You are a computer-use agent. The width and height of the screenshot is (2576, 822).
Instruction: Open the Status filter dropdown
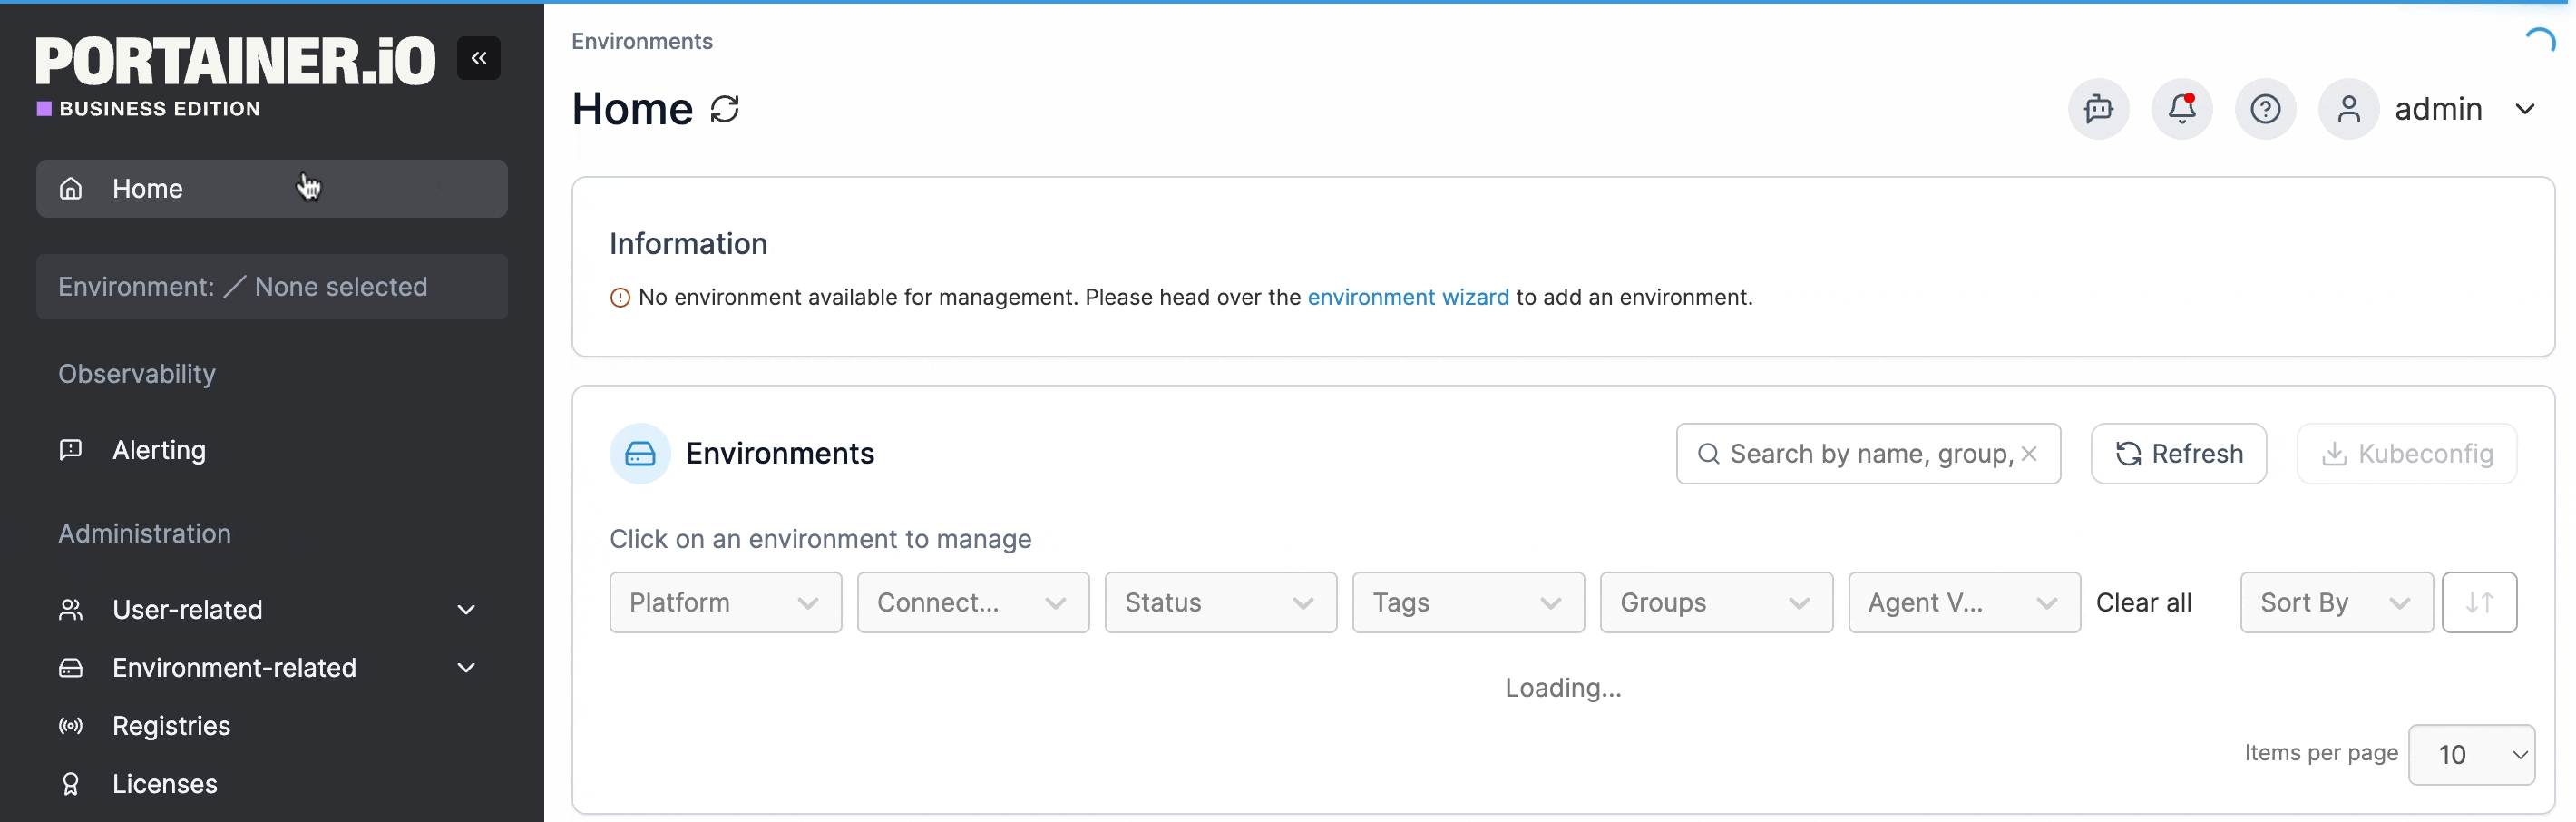[1219, 603]
